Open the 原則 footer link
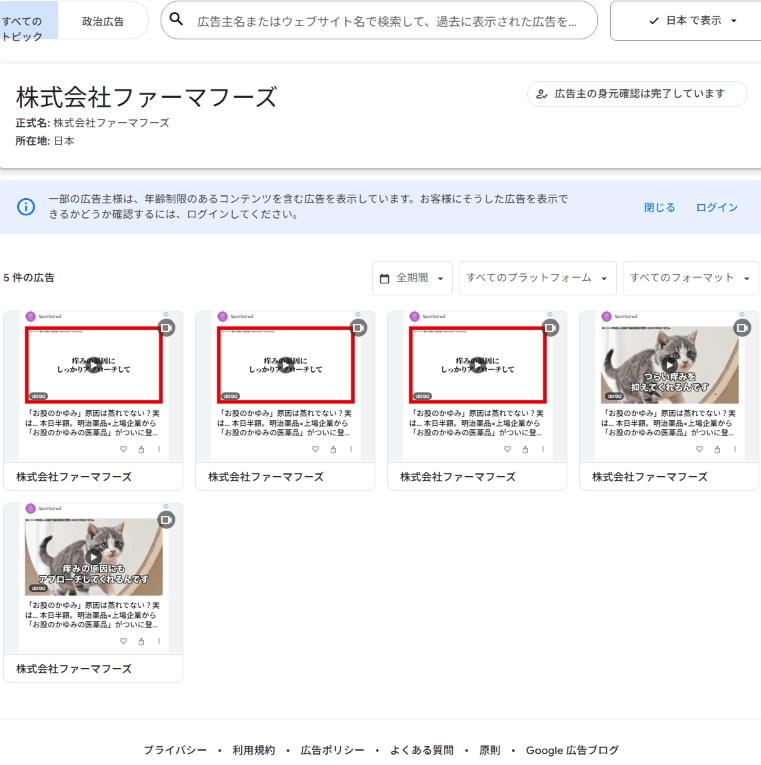 (x=490, y=750)
